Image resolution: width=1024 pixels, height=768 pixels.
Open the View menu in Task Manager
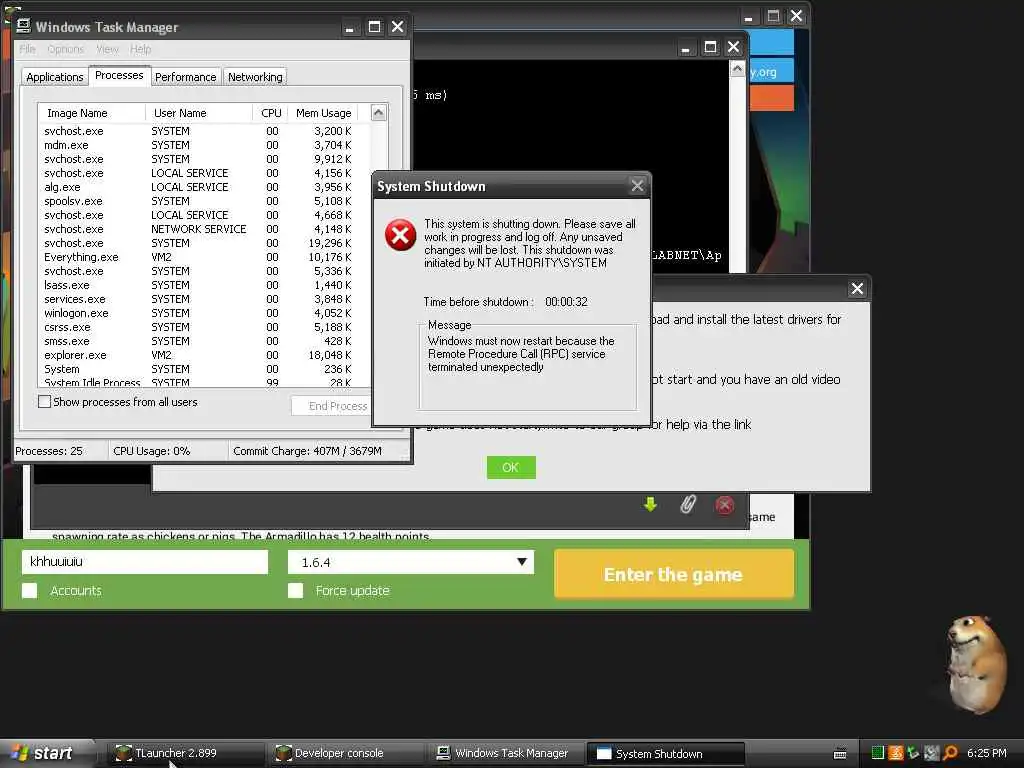point(107,49)
